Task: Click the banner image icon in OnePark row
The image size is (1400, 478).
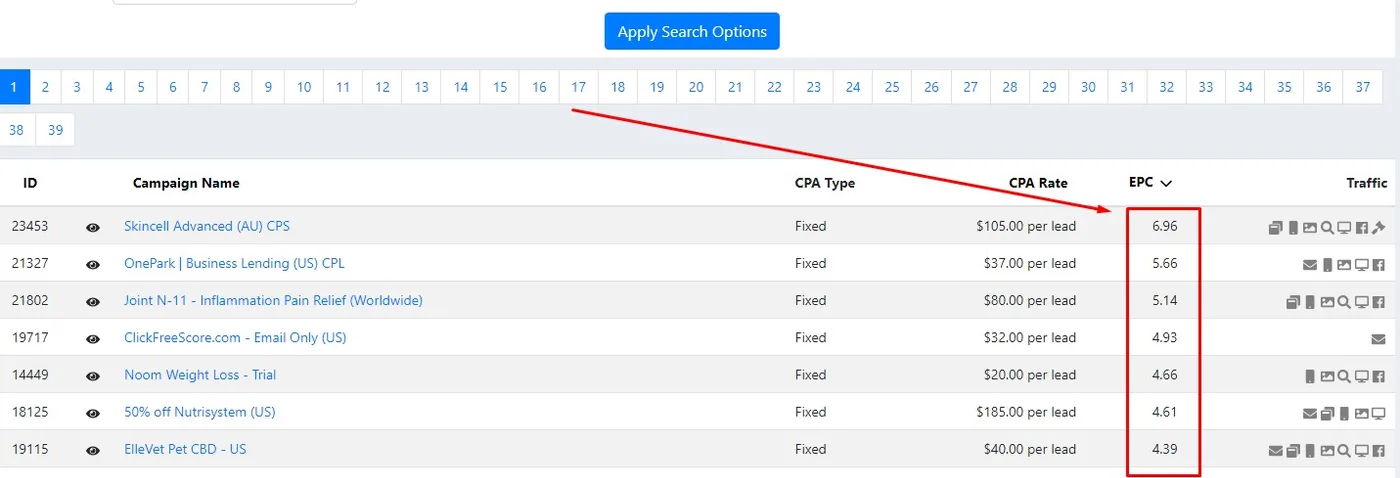Action: click(1344, 264)
